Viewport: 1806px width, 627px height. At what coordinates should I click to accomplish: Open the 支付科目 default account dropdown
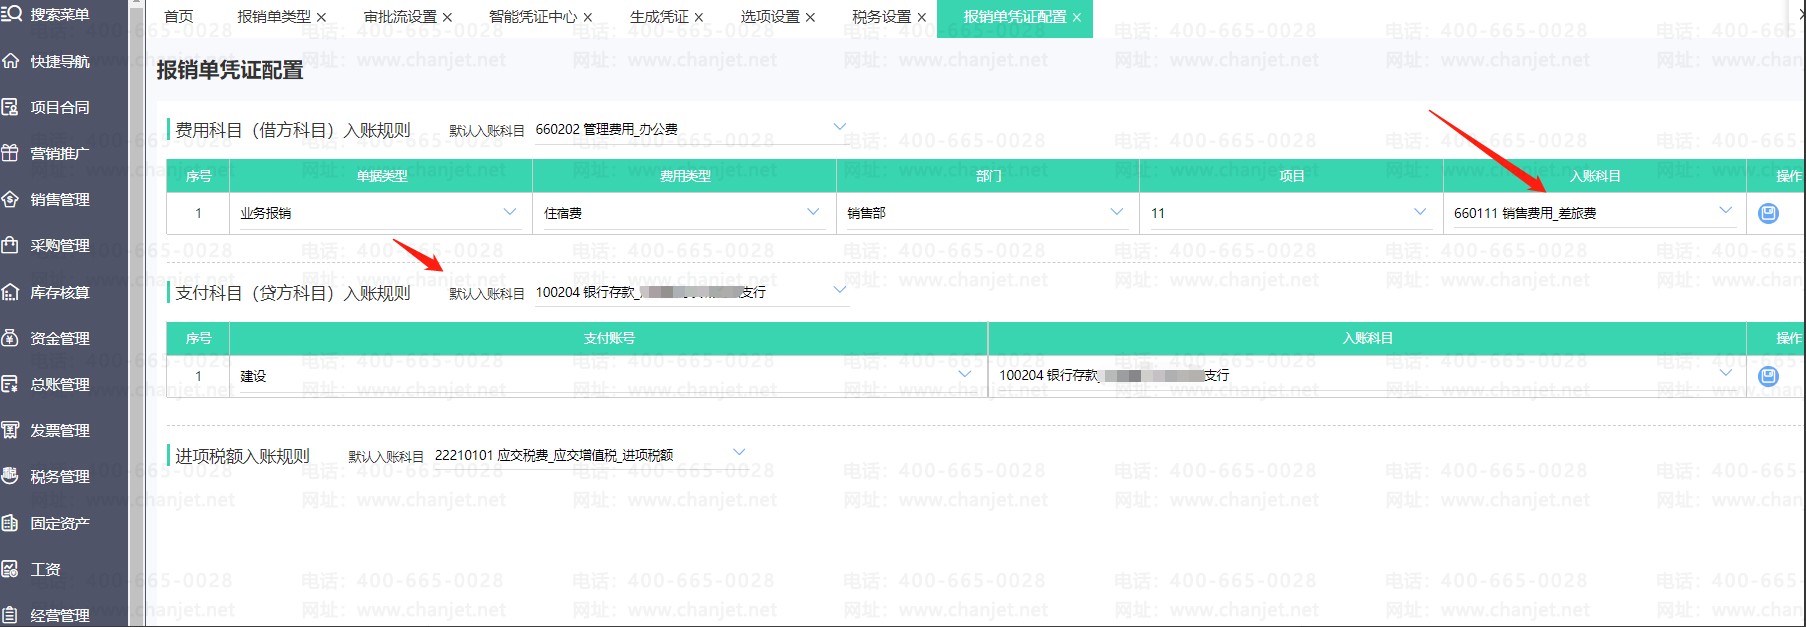[692, 292]
